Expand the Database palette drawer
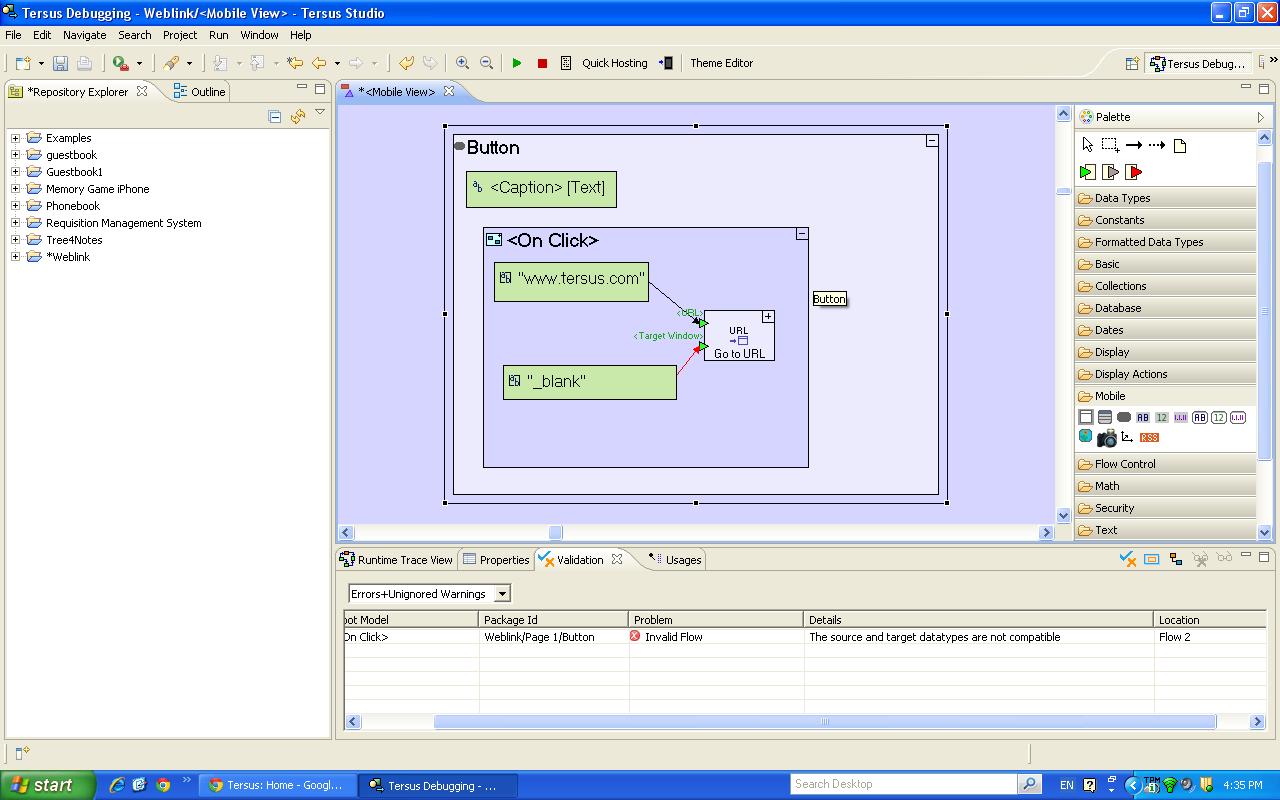This screenshot has width=1280, height=800. (1117, 308)
